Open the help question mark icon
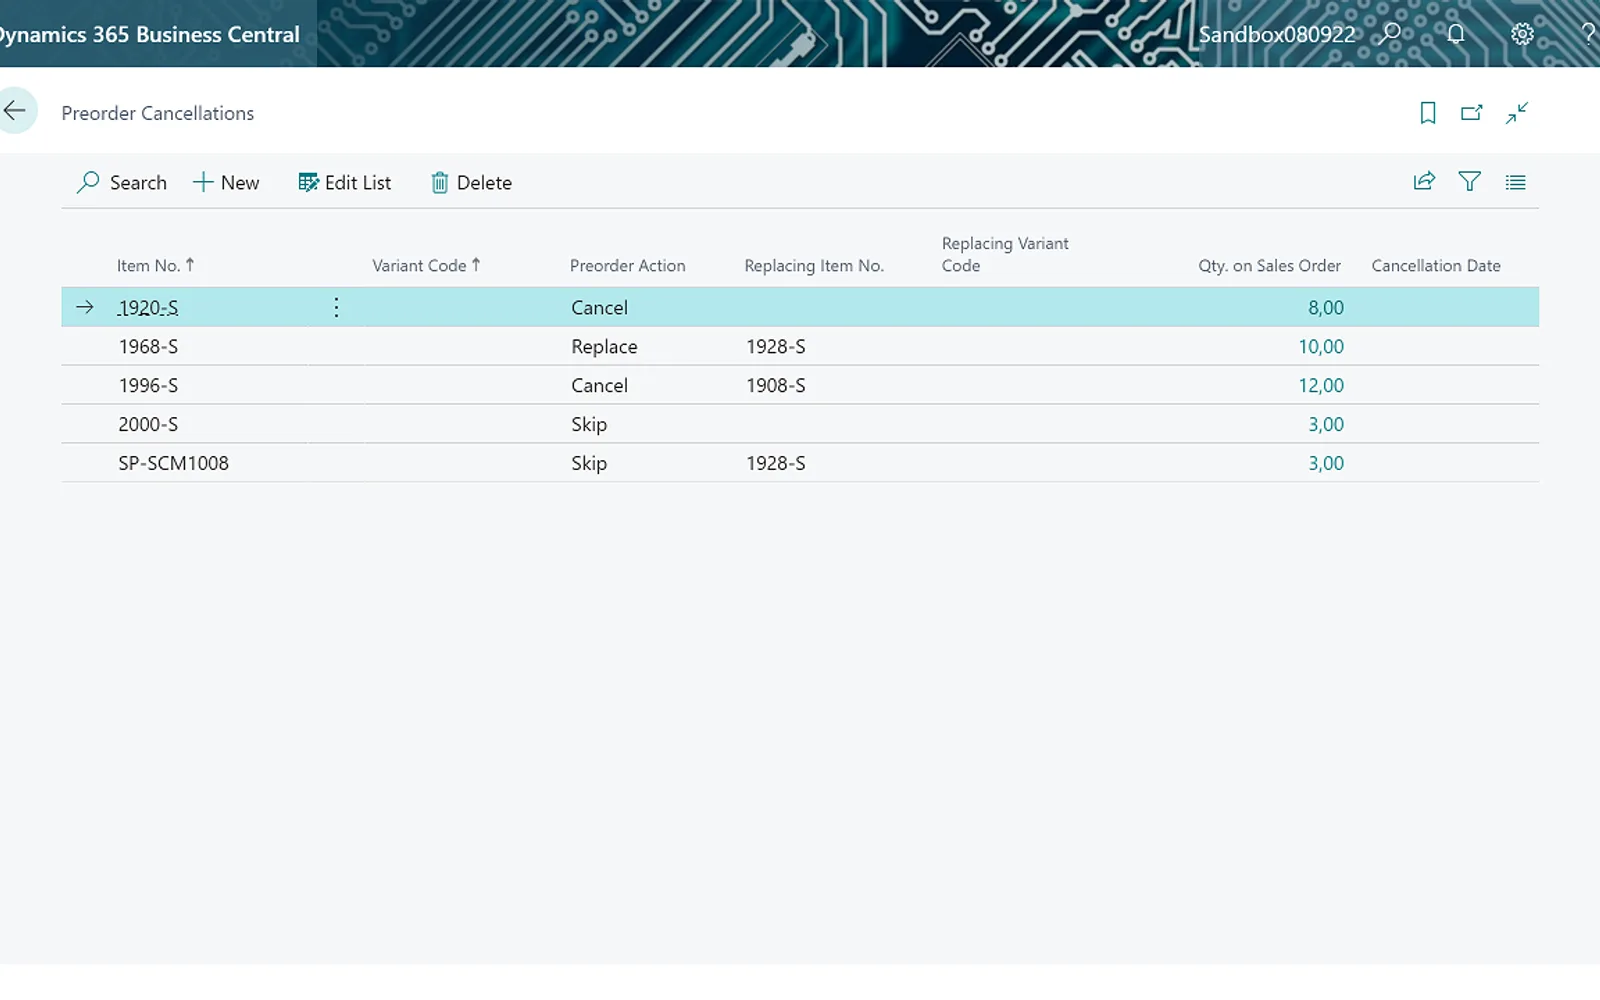The height and width of the screenshot is (1000, 1600). coord(1588,34)
